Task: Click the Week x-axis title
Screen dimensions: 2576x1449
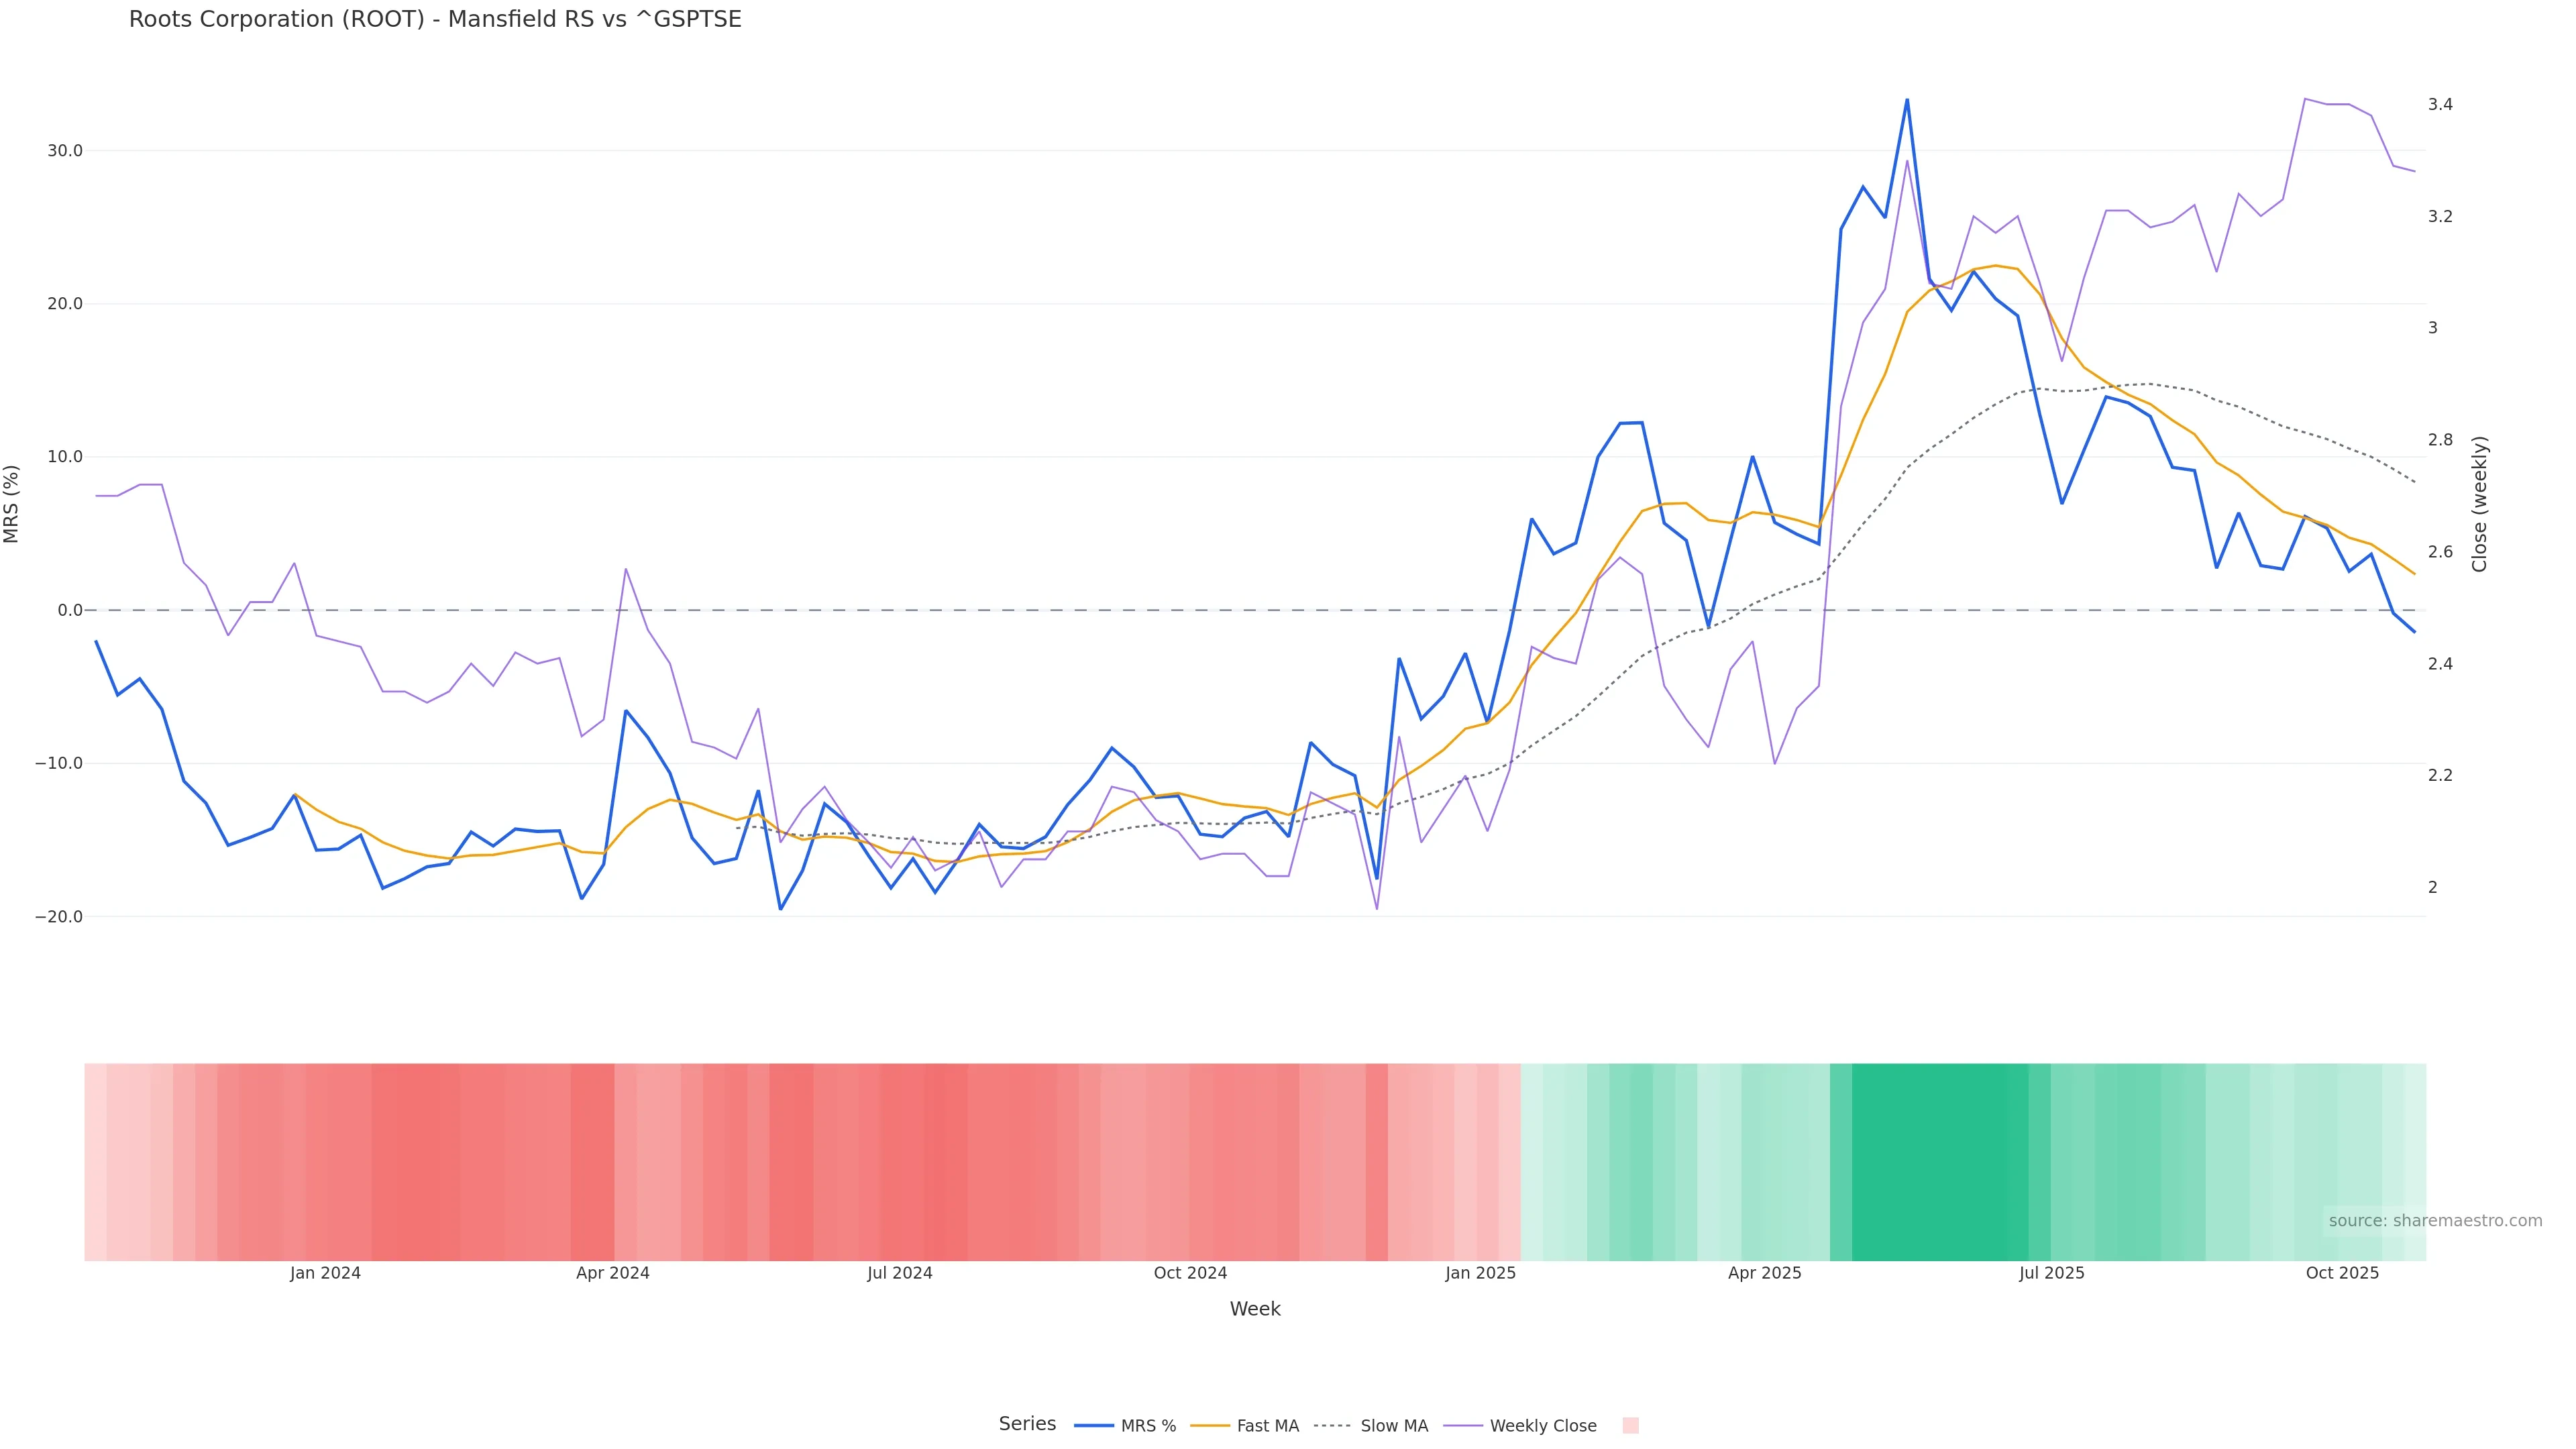Action: [x=1255, y=1309]
